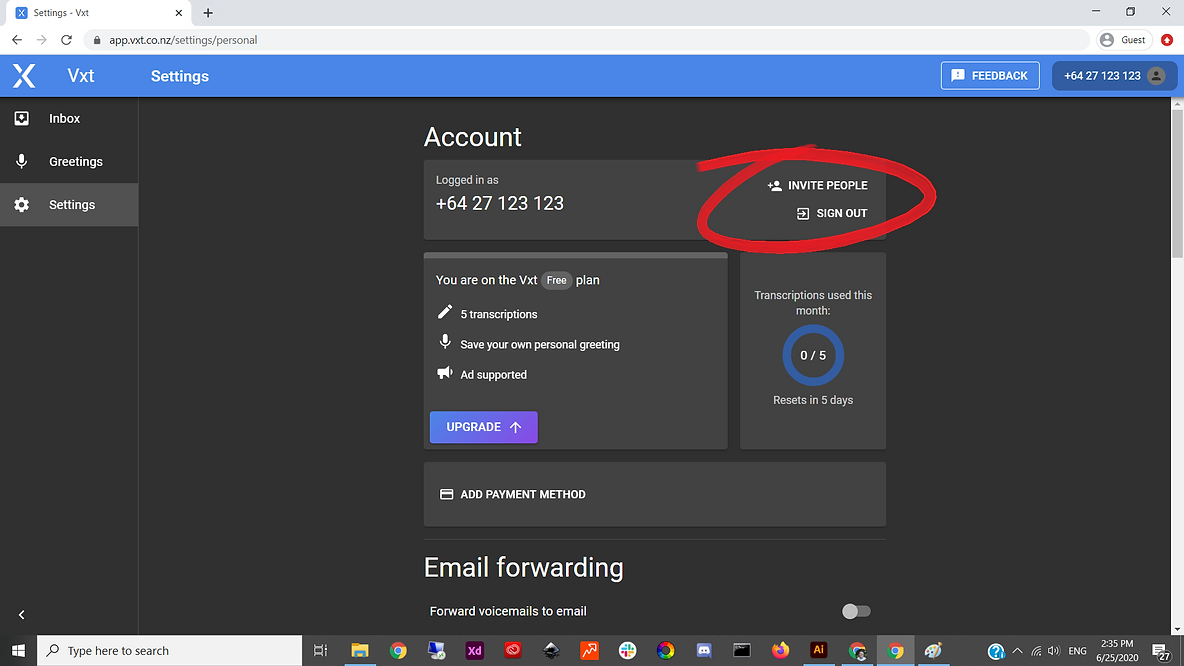Click the Settings gear icon in sidebar

[x=21, y=205]
